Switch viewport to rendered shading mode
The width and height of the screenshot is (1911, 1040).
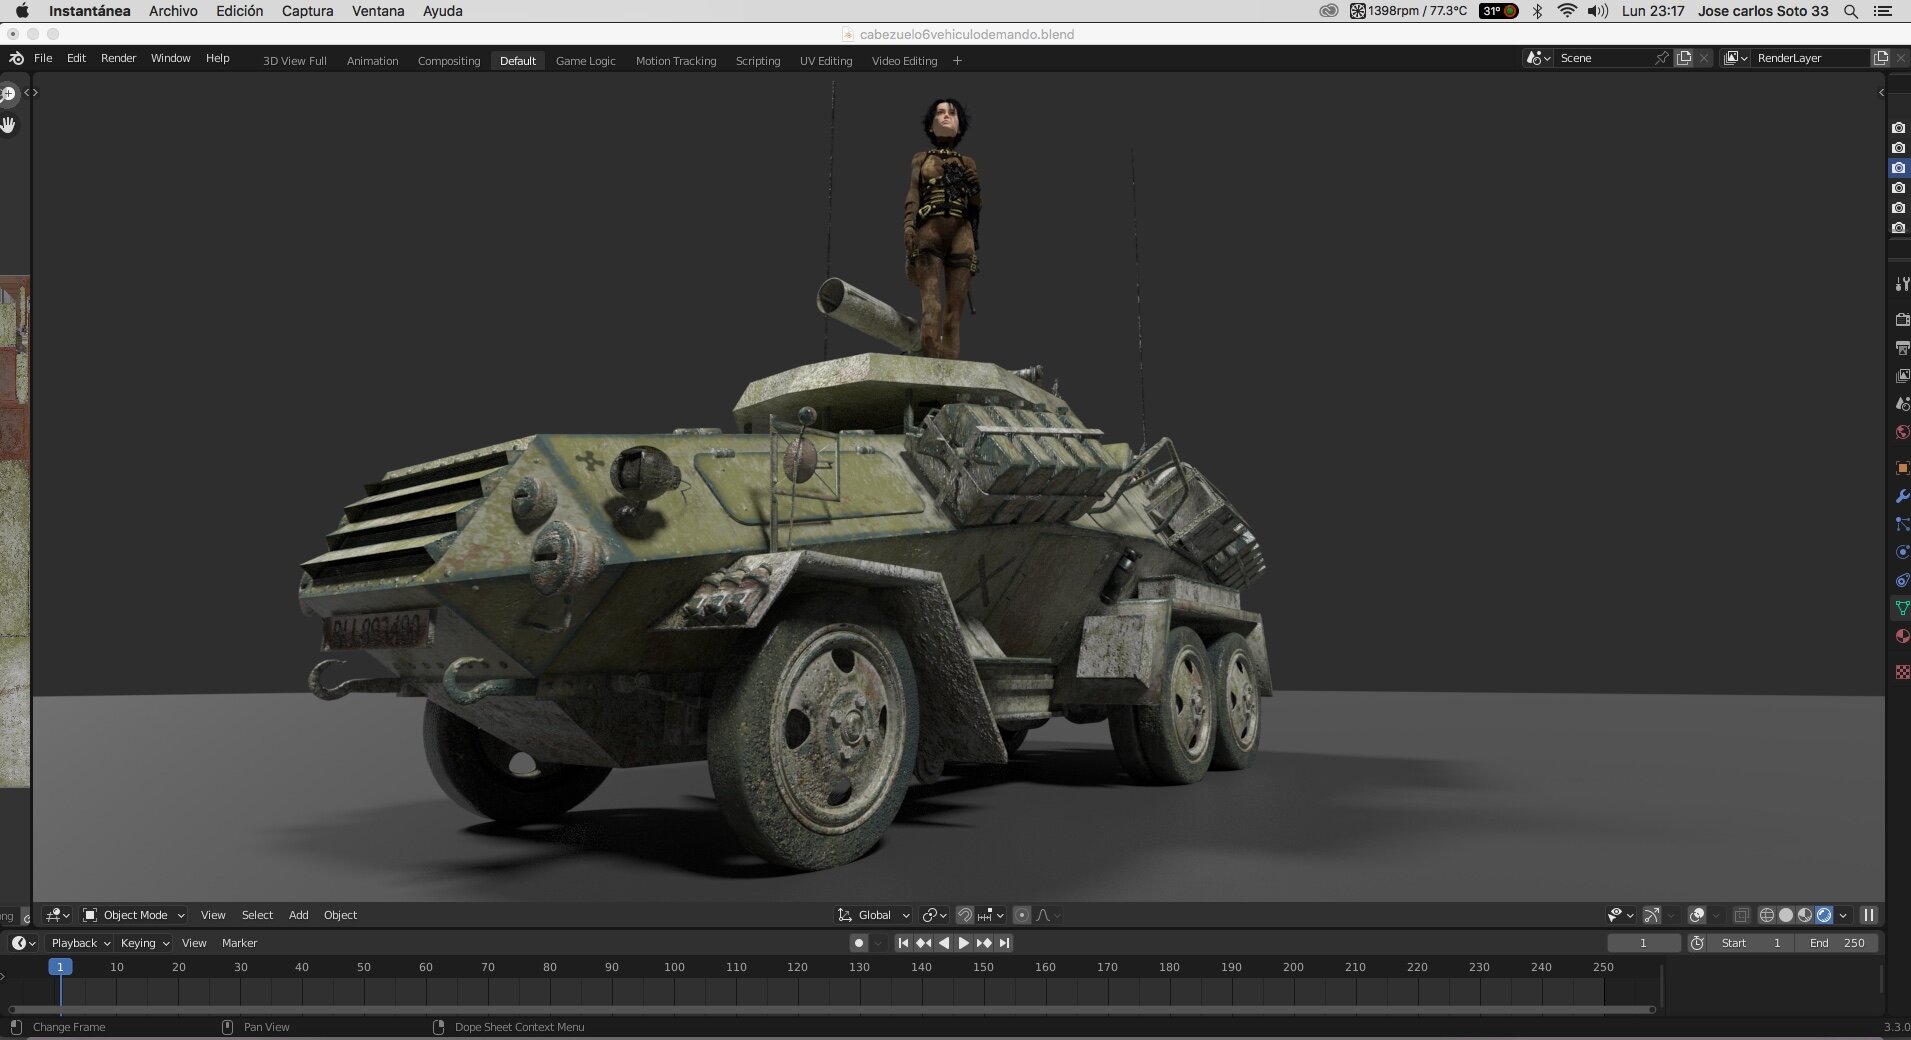pyautogui.click(x=1824, y=915)
